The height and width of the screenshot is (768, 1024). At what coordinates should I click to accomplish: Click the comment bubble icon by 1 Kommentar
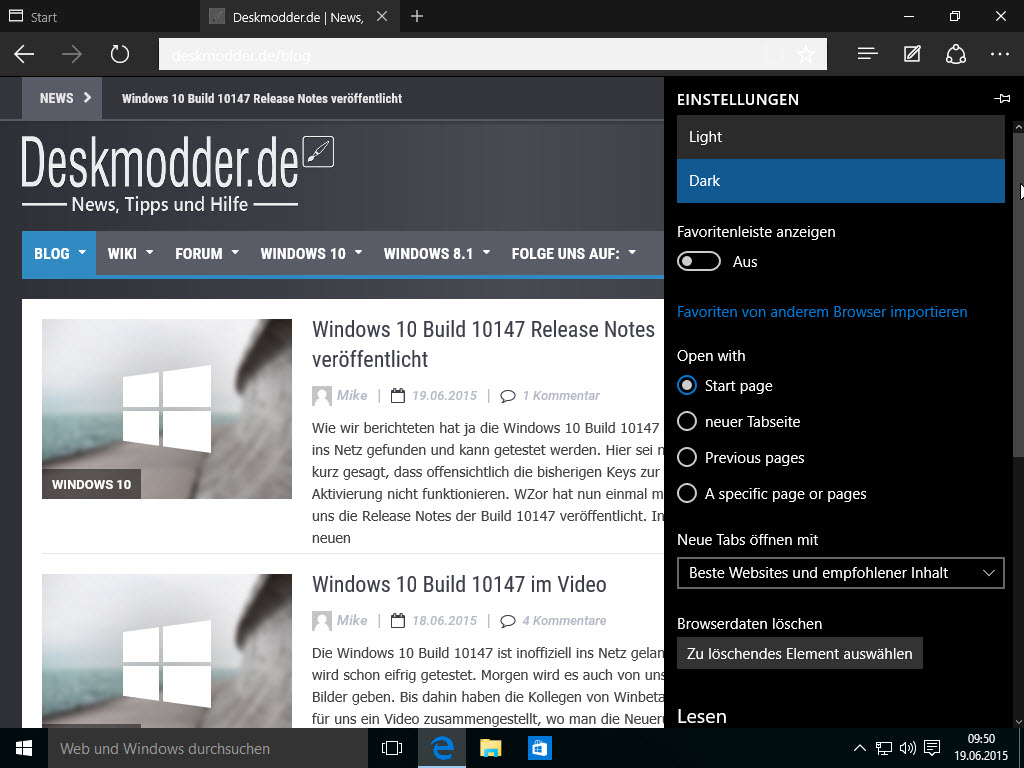[x=507, y=396]
